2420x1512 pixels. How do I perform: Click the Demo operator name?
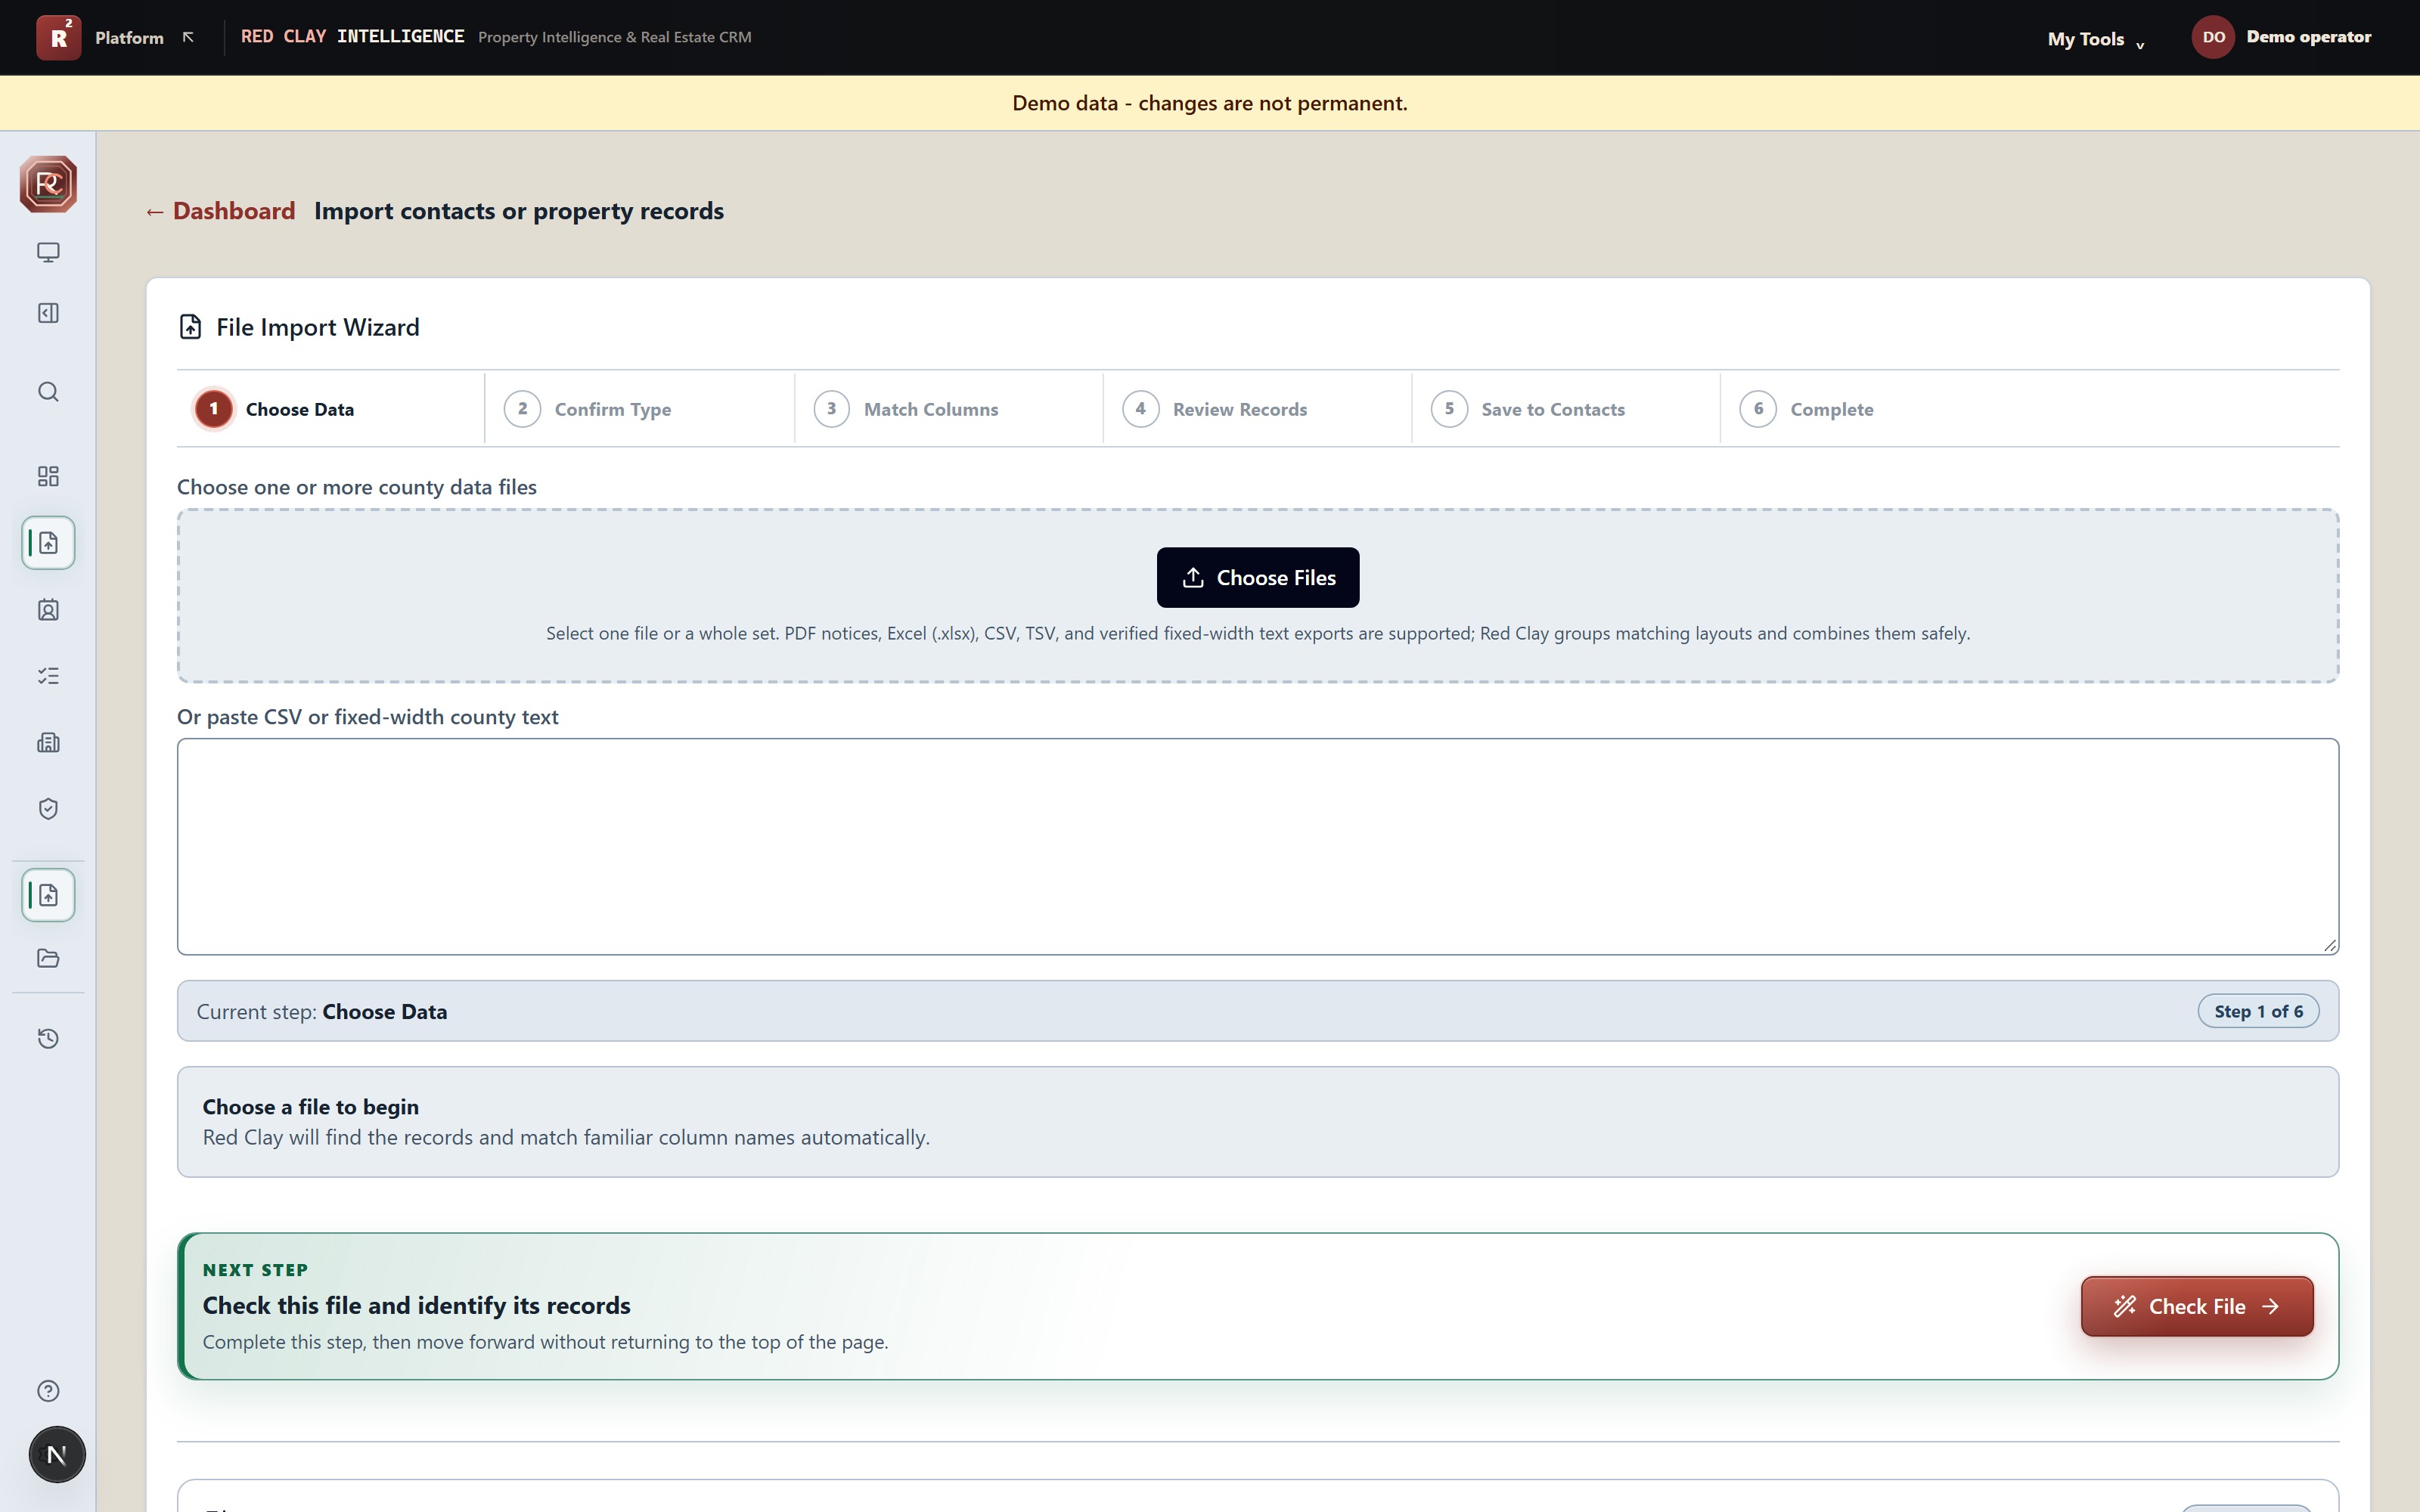tap(2308, 37)
